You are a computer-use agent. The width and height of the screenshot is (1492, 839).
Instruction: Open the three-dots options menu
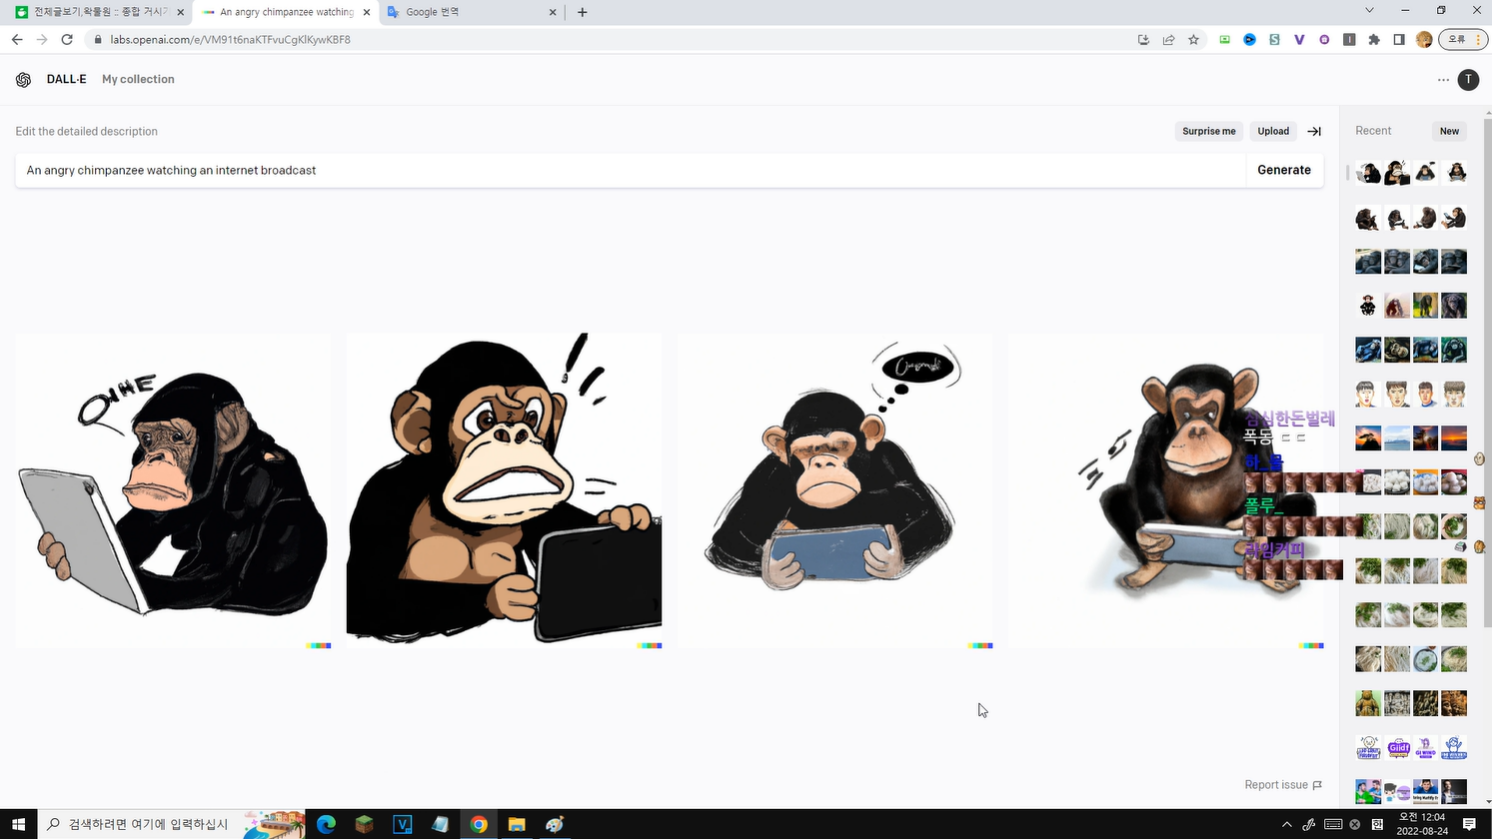(x=1443, y=80)
